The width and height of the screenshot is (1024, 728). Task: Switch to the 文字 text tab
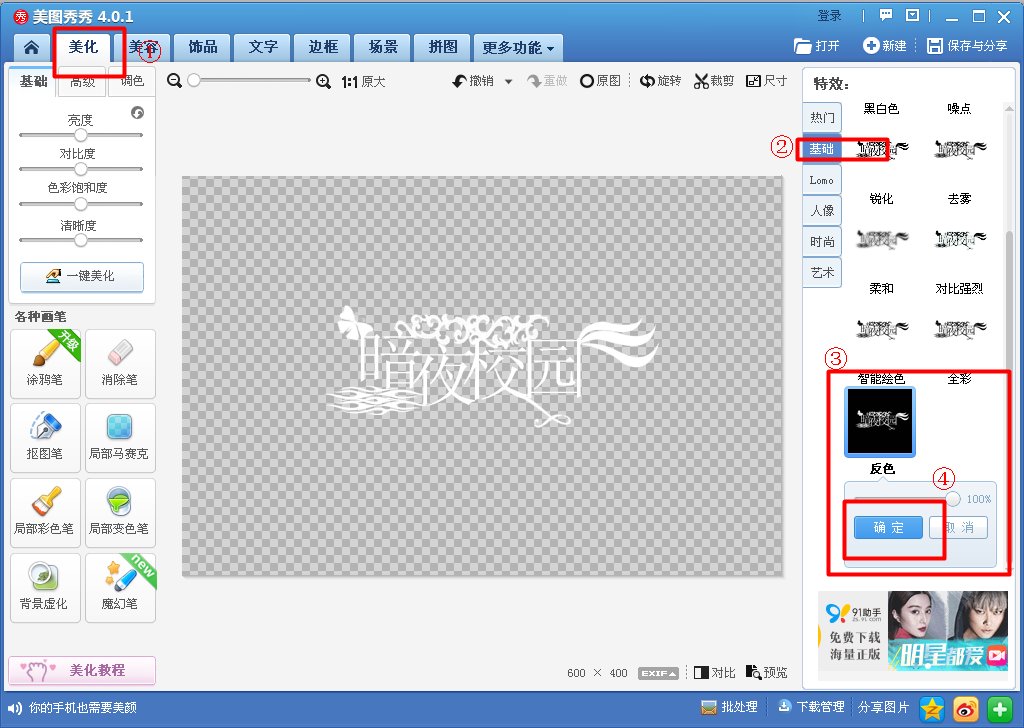point(261,47)
